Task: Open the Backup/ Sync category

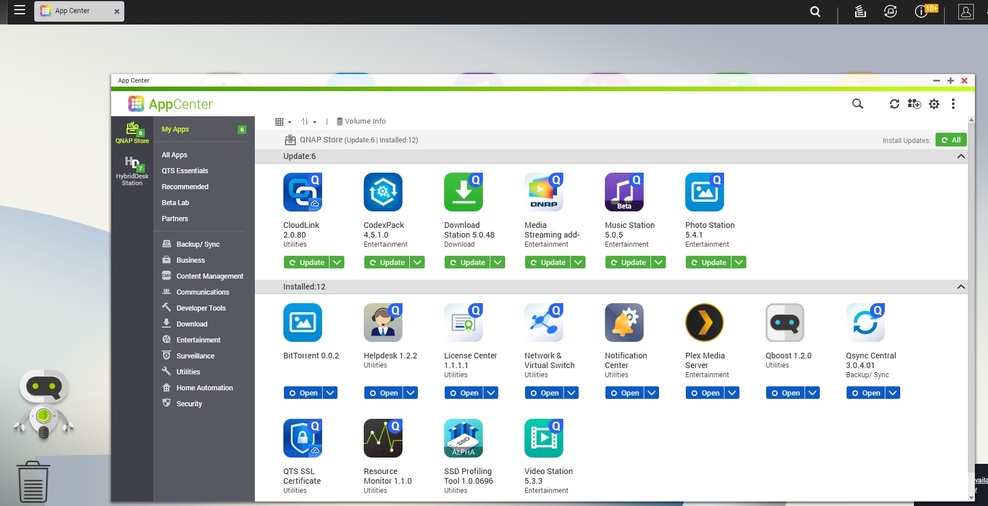Action: pos(198,244)
